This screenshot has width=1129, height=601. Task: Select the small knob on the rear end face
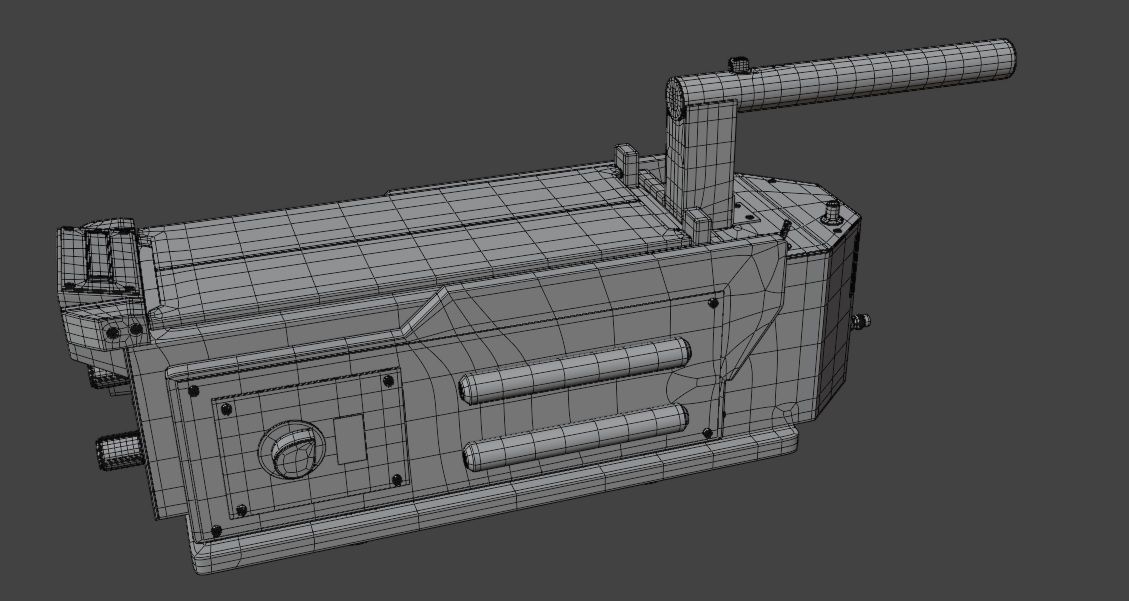point(860,321)
